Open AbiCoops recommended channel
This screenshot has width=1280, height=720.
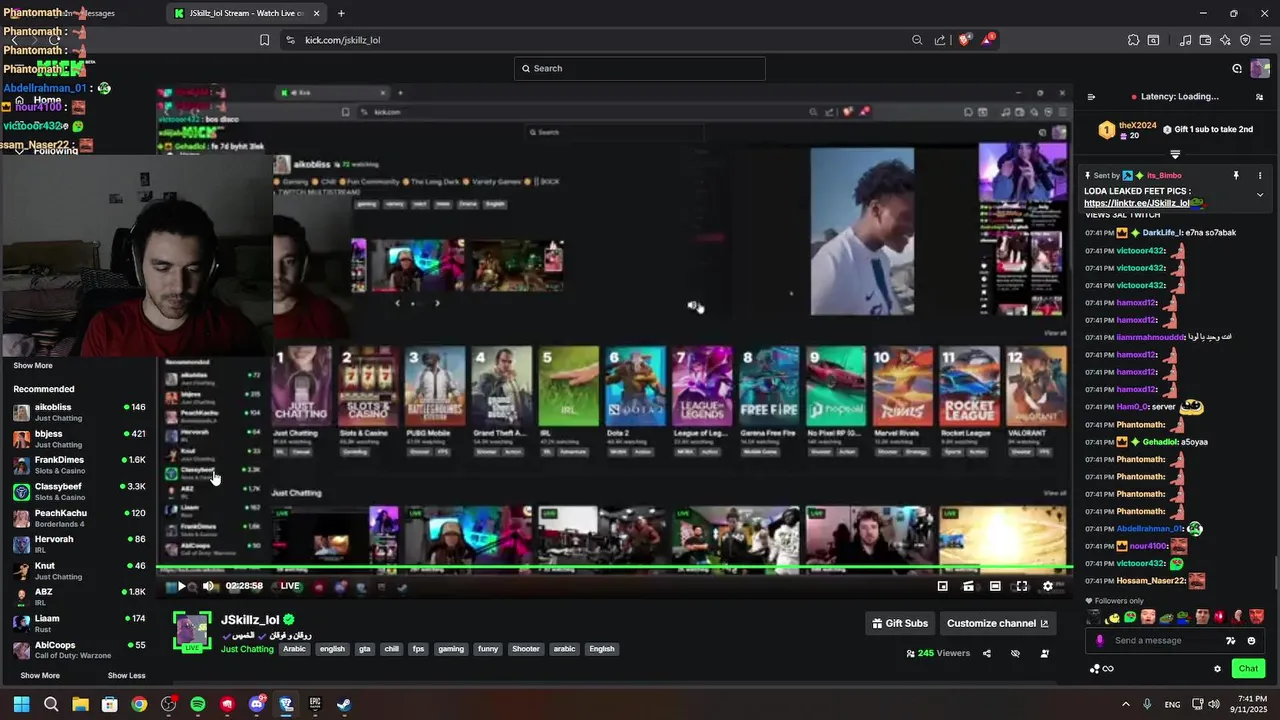[79, 649]
